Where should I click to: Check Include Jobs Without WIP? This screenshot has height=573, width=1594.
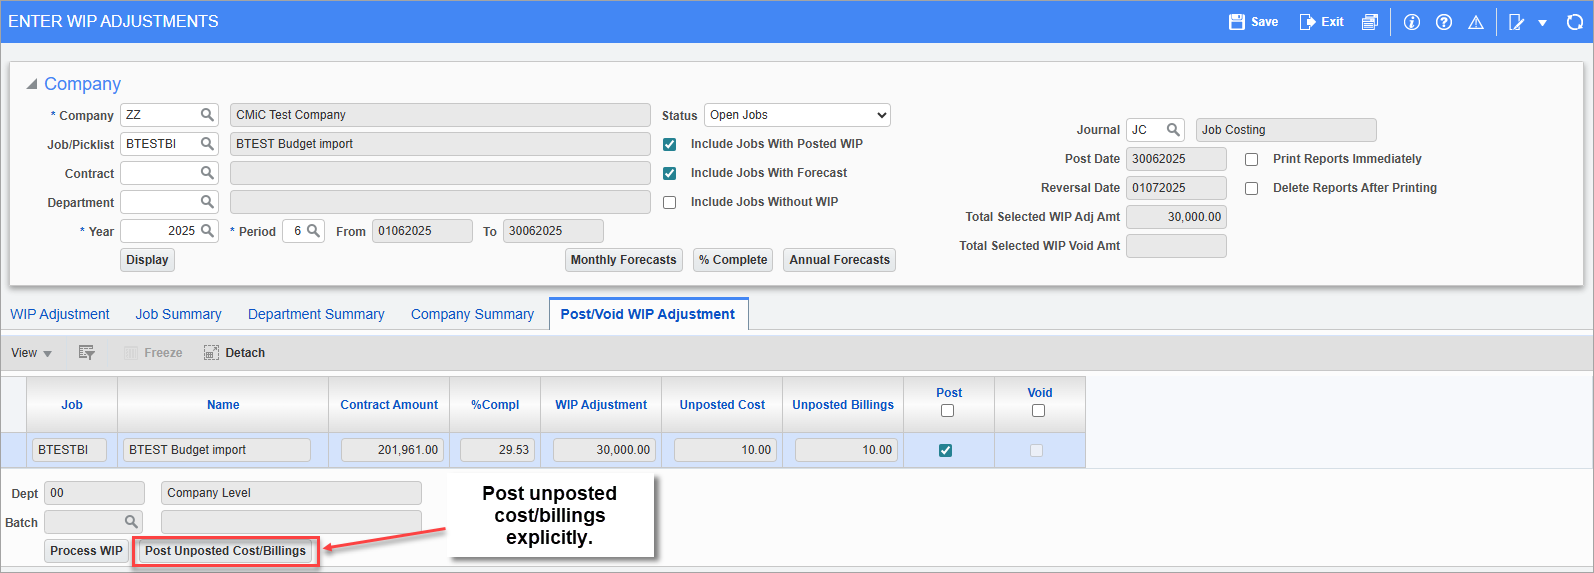coord(670,203)
